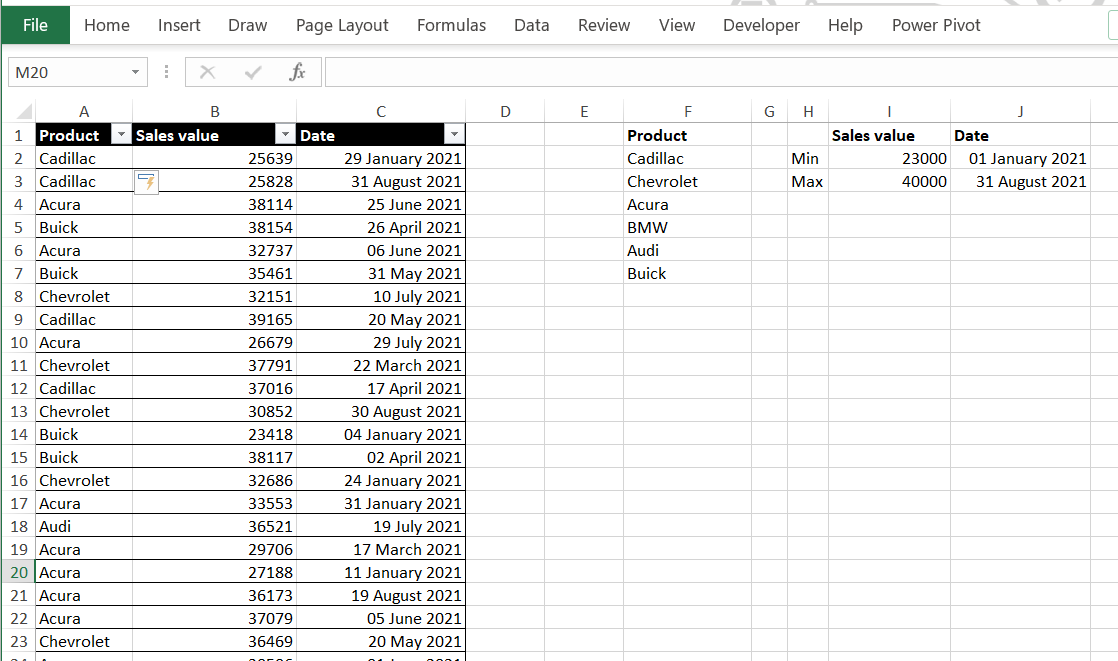Open the Help ribbon tab
The width and height of the screenshot is (1118, 661).
(845, 25)
